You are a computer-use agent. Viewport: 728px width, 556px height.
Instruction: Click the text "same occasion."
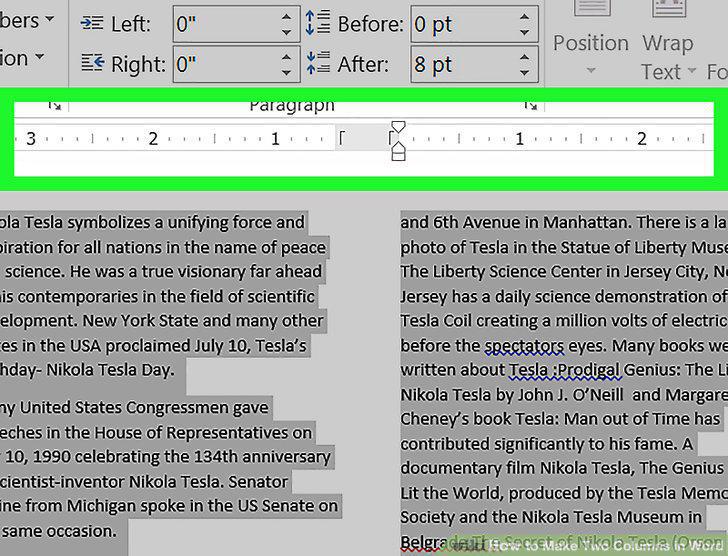coord(59,530)
